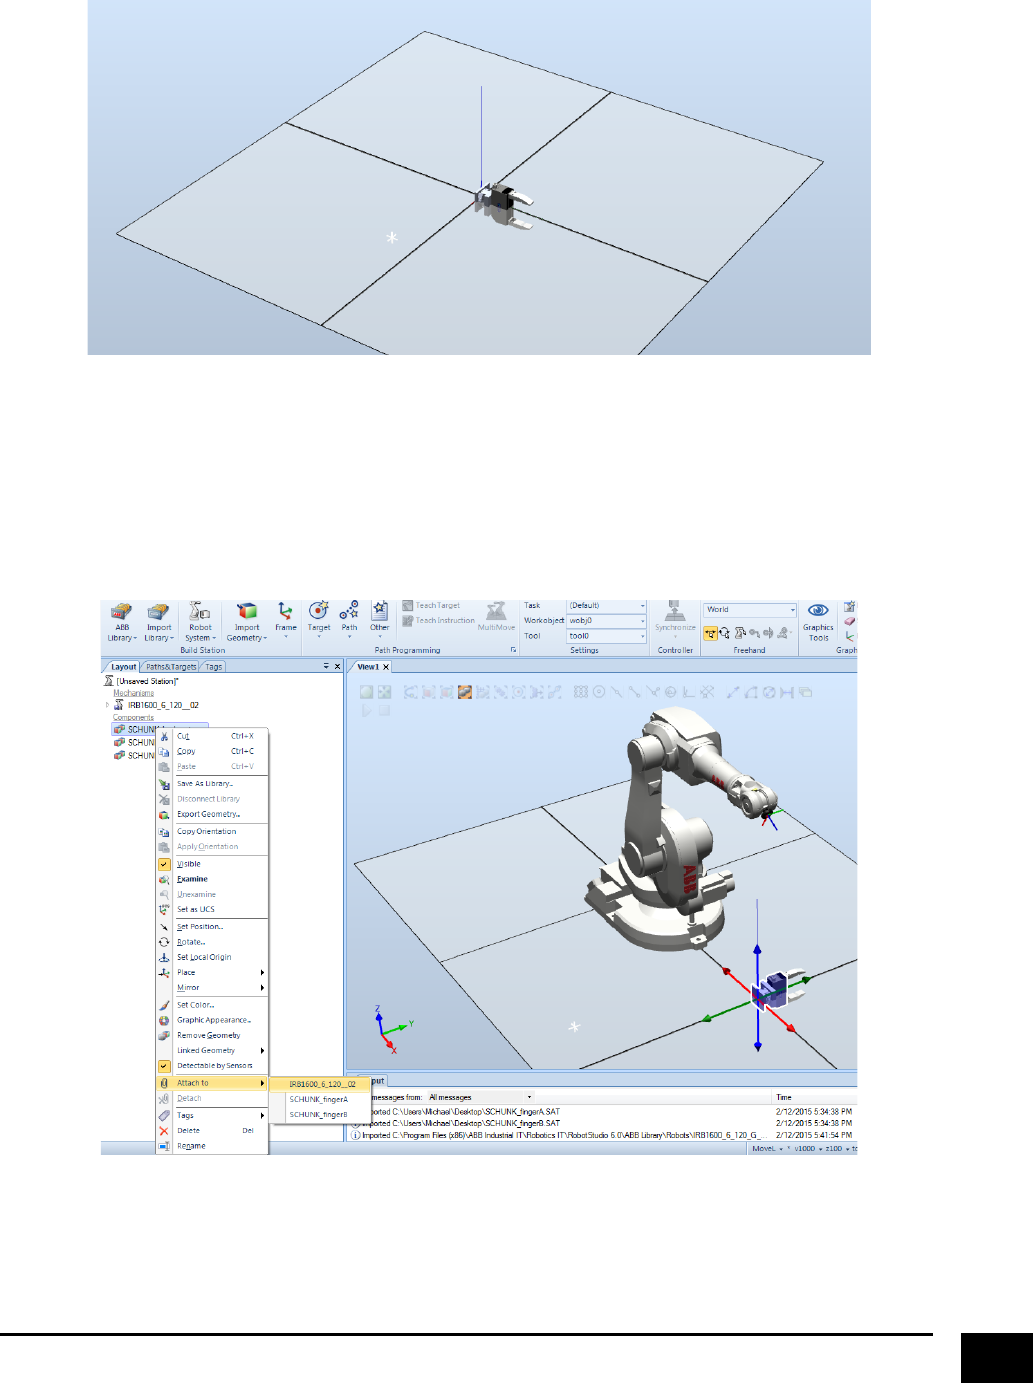Close the View1 tab
Screen dimensions: 1033x1383
[x=386, y=667]
